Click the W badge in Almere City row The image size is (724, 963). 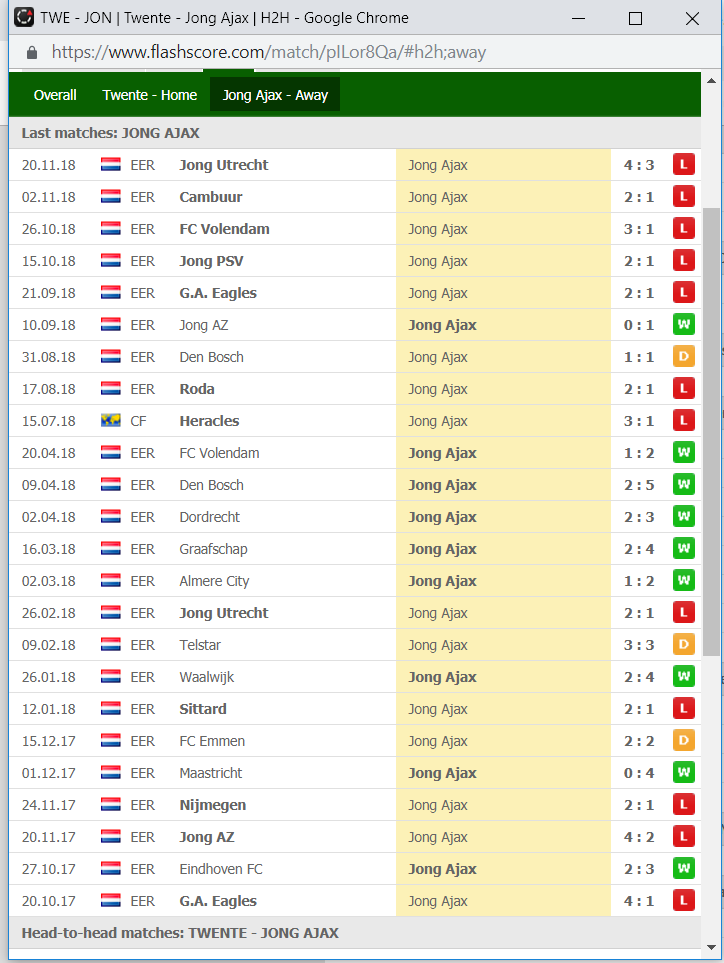(683, 580)
